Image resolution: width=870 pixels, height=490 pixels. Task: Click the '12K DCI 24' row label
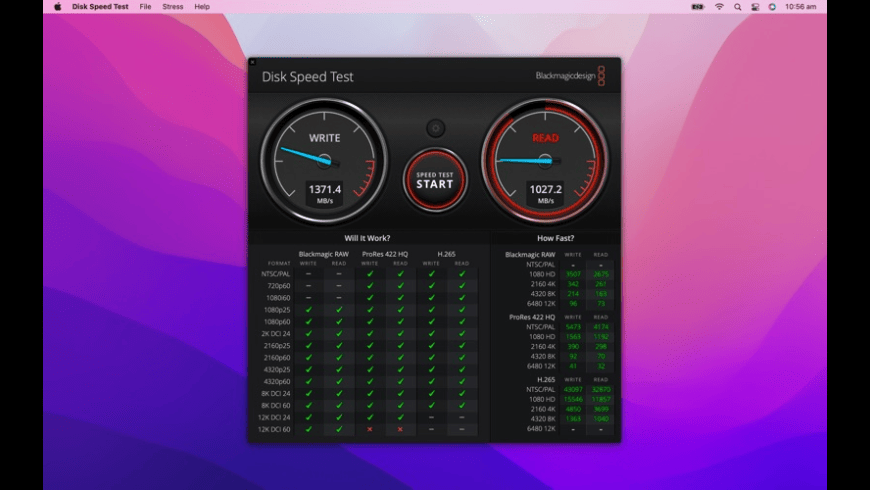click(274, 417)
